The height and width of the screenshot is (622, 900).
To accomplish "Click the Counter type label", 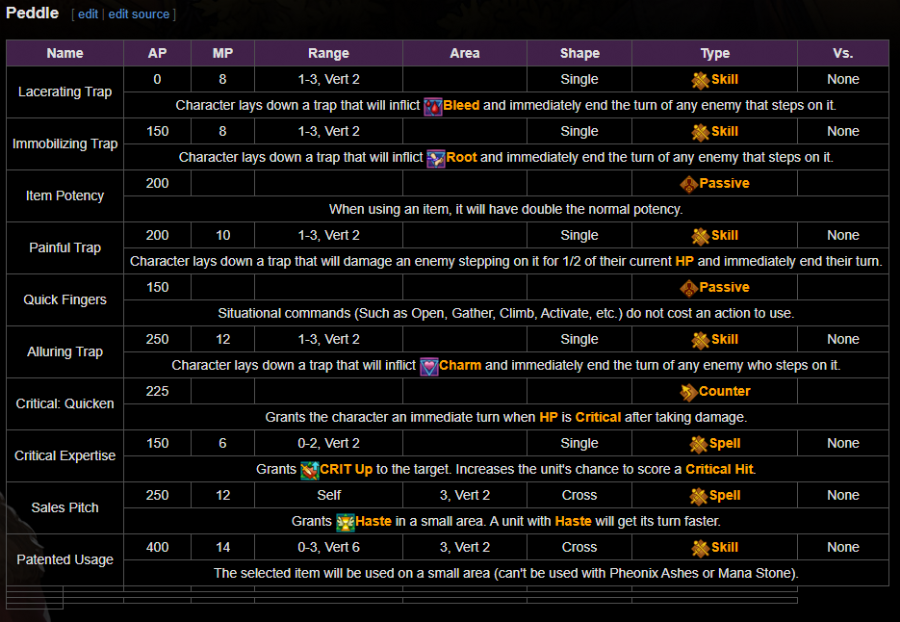I will (724, 391).
